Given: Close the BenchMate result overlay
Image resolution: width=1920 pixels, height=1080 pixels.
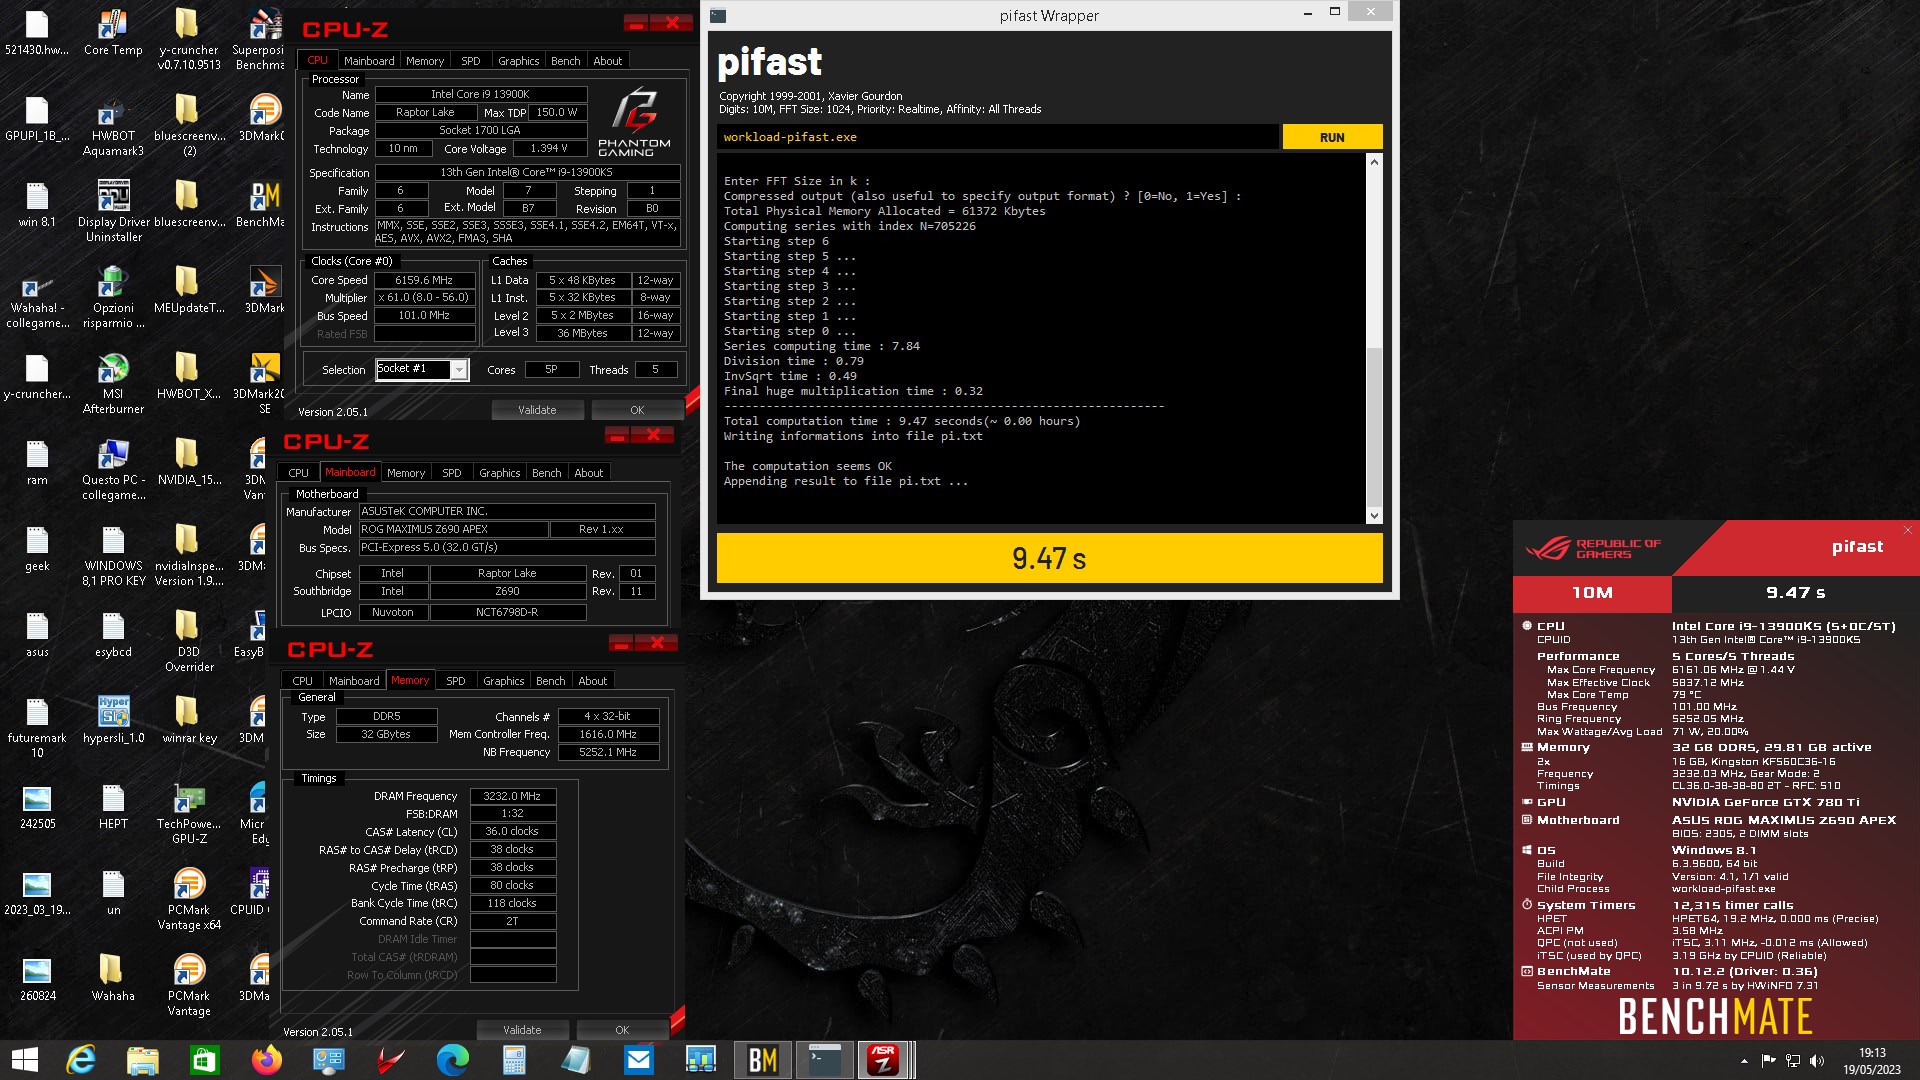Looking at the screenshot, I should tap(1907, 530).
